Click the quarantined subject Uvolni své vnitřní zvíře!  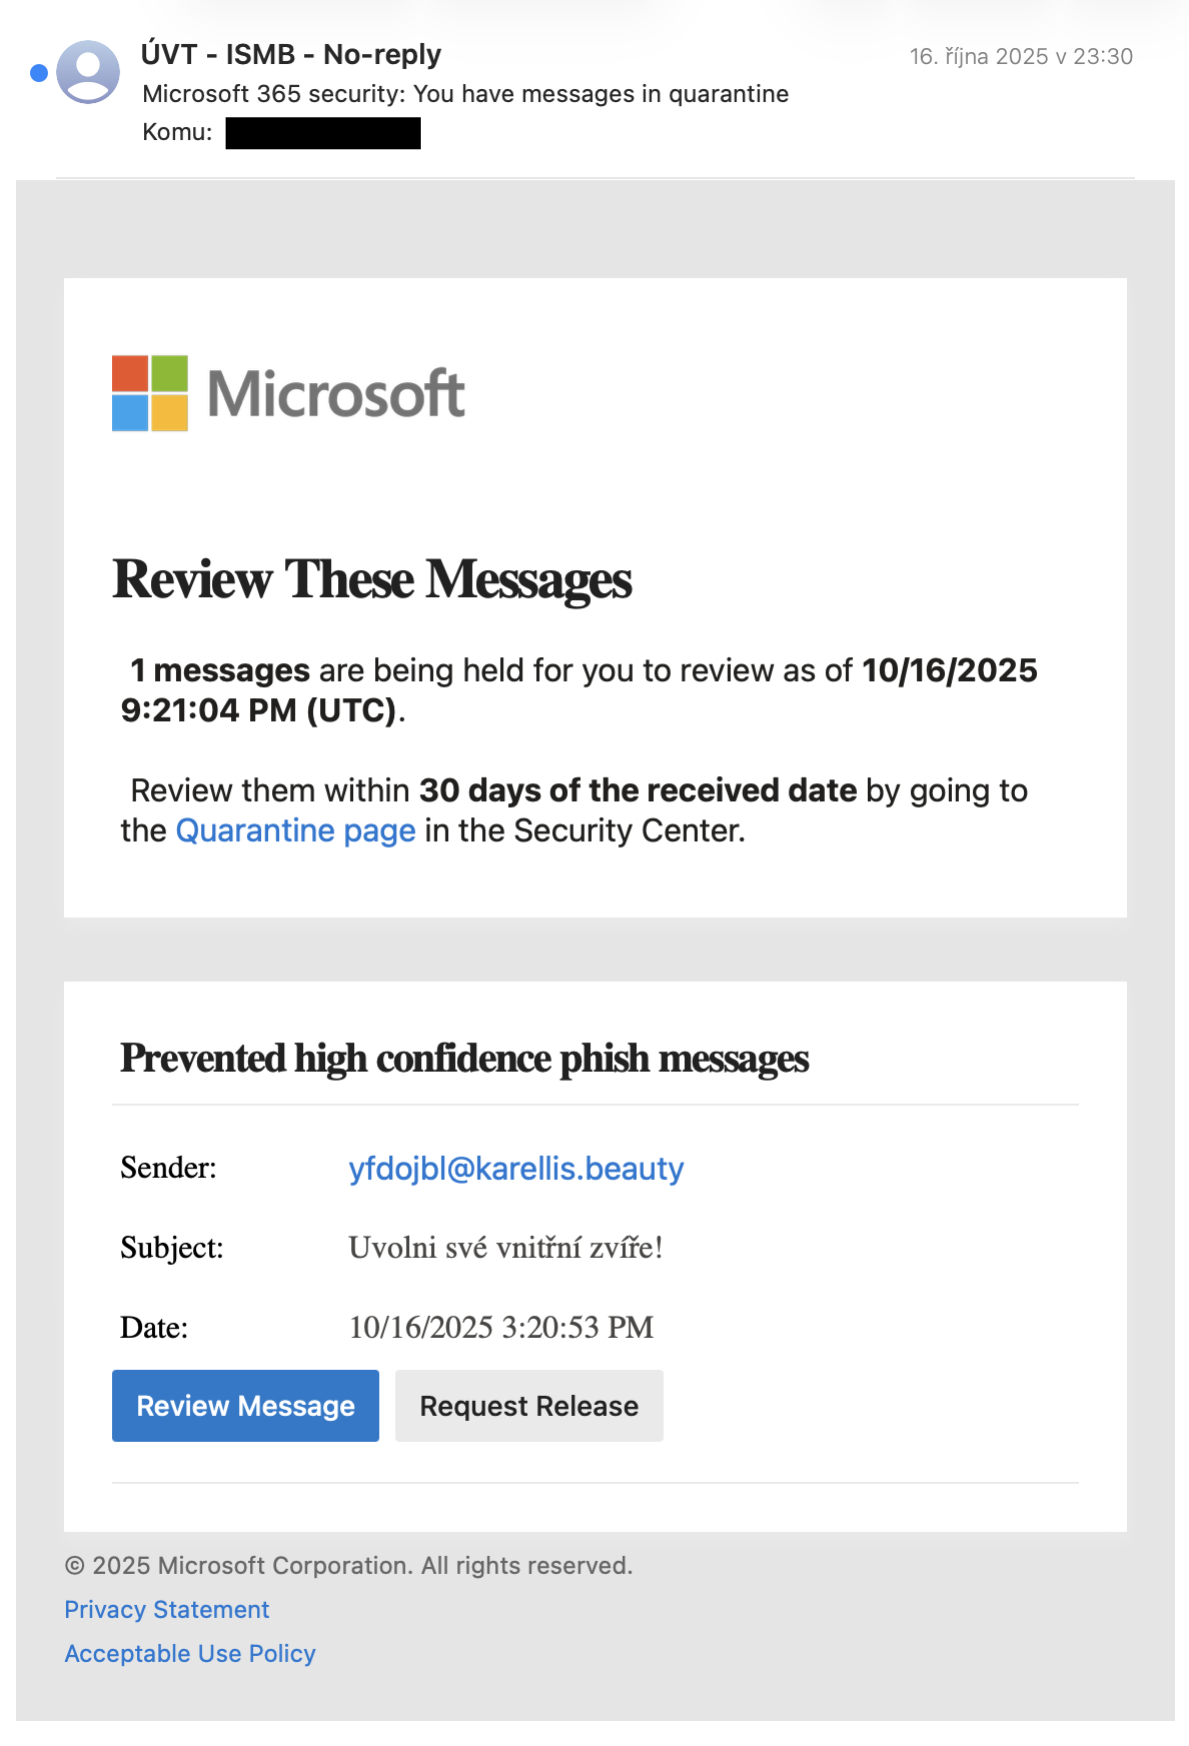505,1248
